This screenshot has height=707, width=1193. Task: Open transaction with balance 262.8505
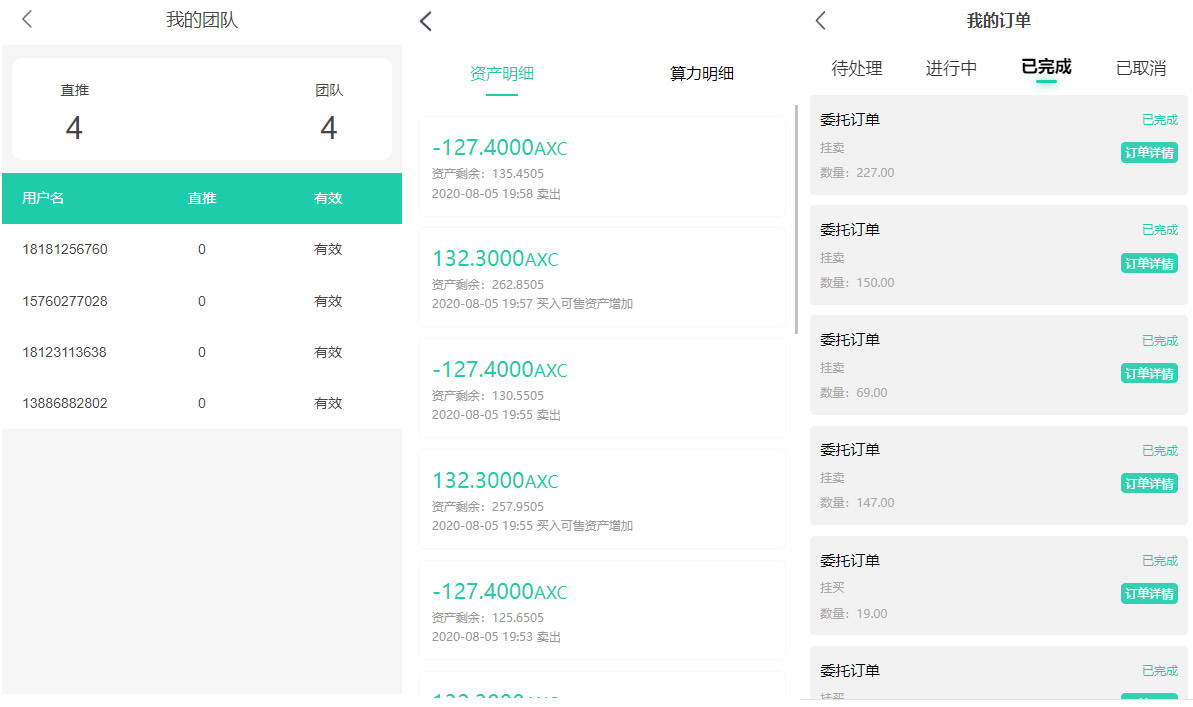point(602,277)
